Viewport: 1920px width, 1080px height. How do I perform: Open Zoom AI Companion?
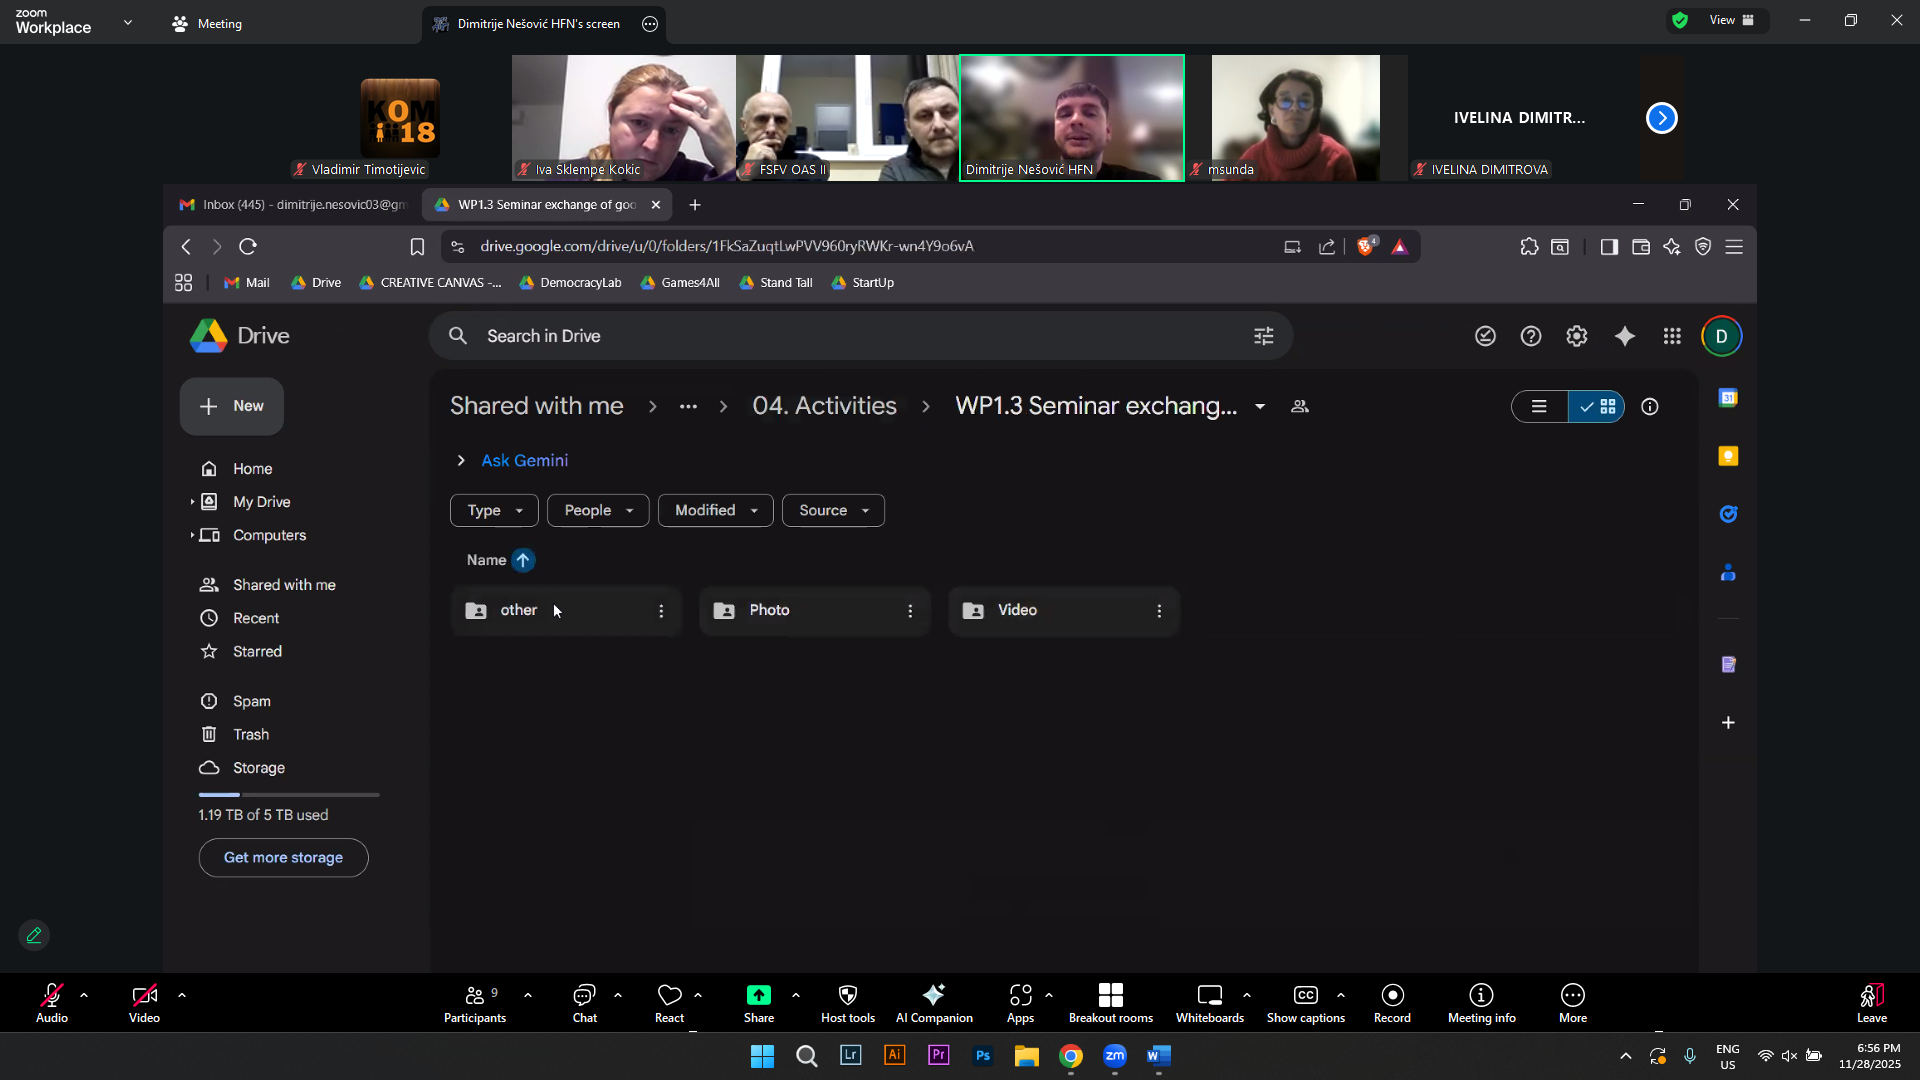(934, 1002)
